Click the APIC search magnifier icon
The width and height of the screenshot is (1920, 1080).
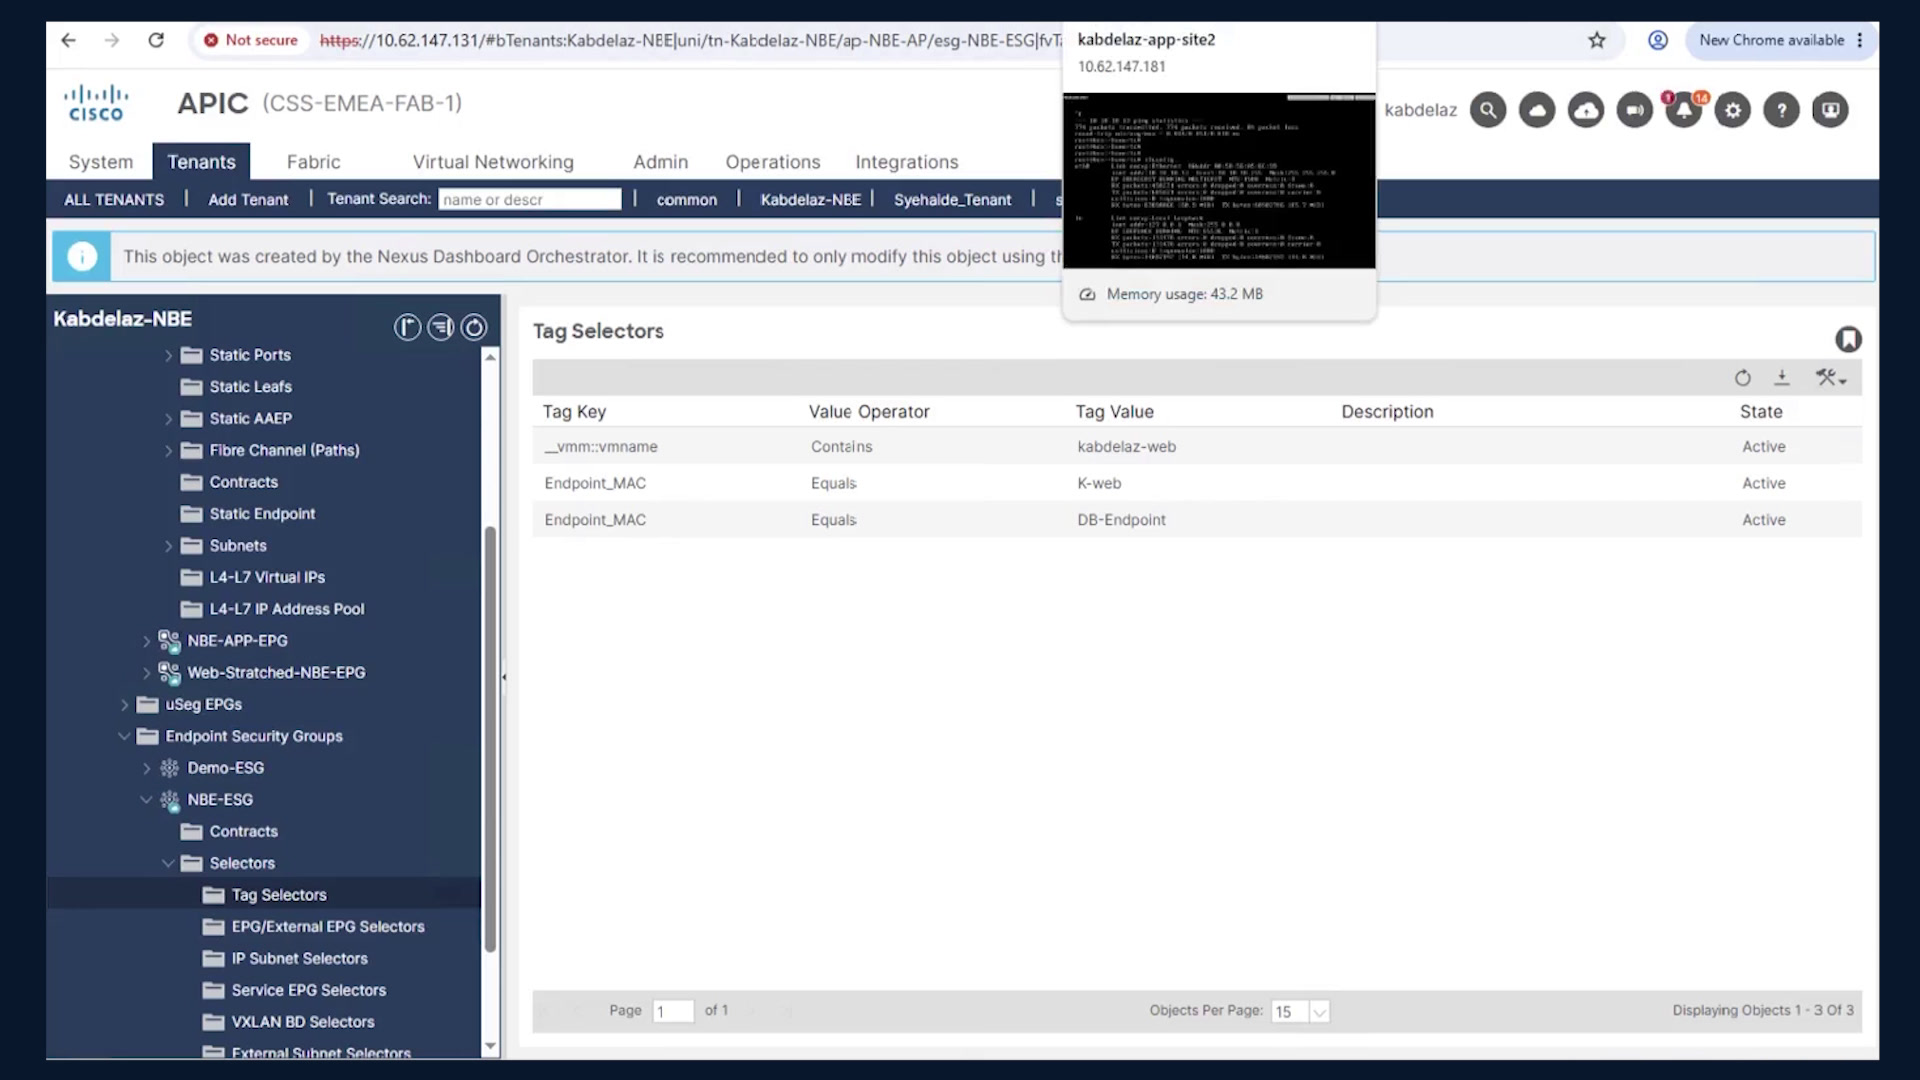click(x=1488, y=110)
